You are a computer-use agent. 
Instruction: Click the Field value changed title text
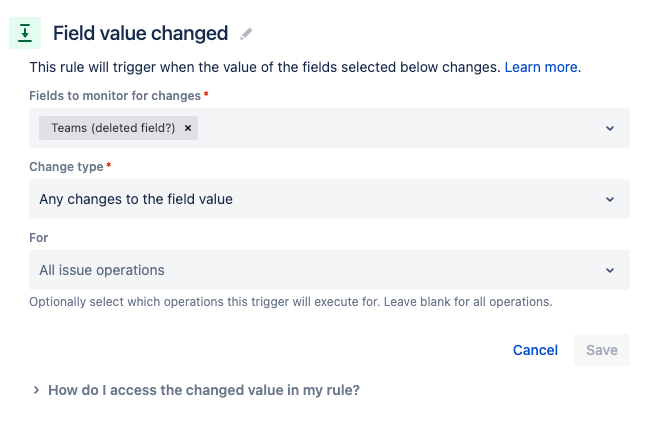(x=140, y=34)
